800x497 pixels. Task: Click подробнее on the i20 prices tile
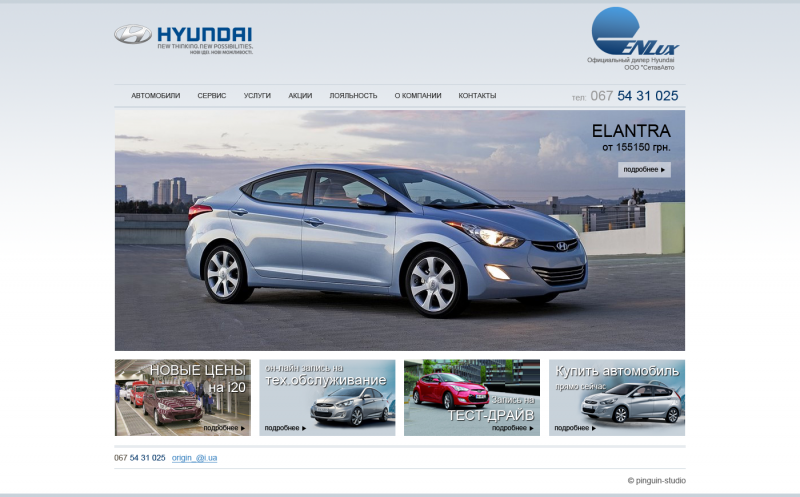(x=224, y=428)
